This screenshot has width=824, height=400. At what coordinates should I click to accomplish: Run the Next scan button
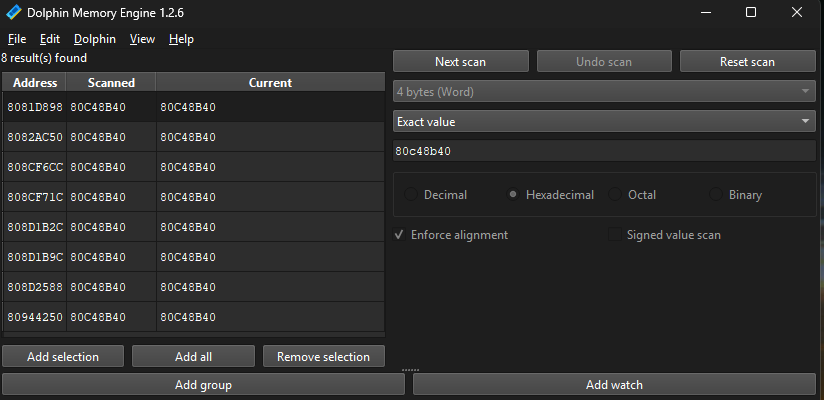460,61
